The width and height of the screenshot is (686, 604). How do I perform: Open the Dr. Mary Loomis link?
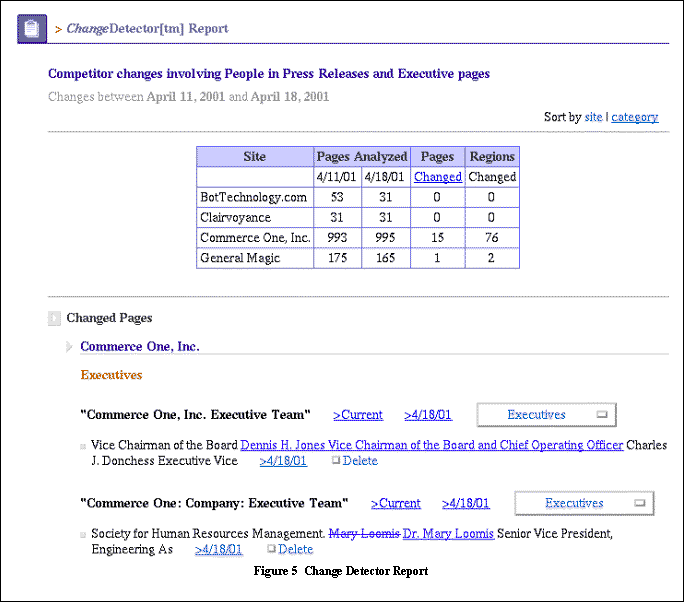point(448,534)
